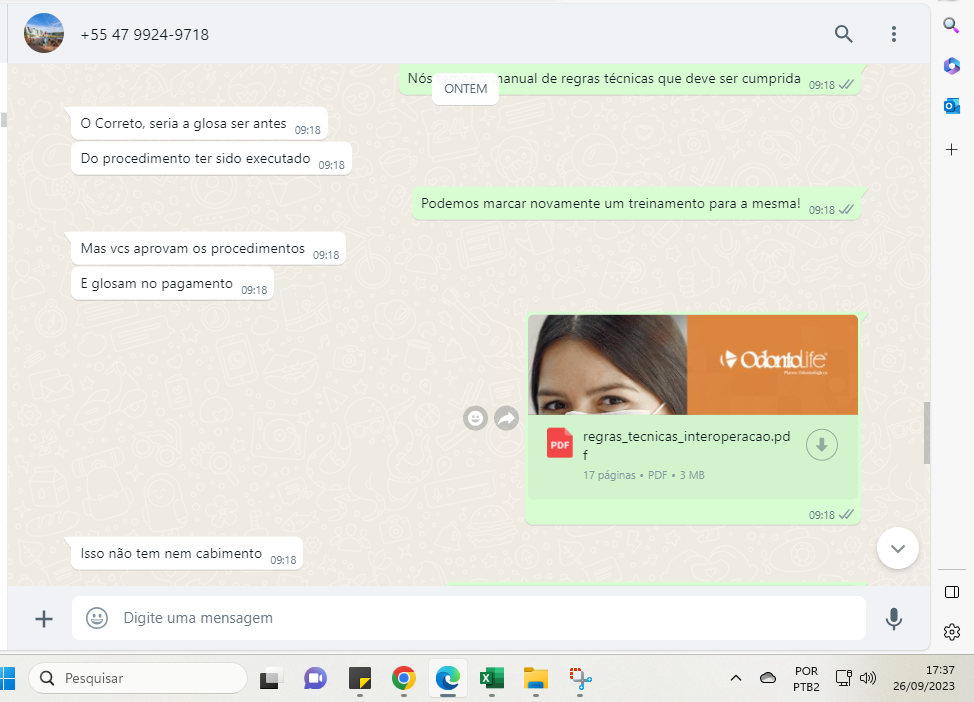
Task: Click the Windows taskbar Pesquisar search box
Action: 138,678
